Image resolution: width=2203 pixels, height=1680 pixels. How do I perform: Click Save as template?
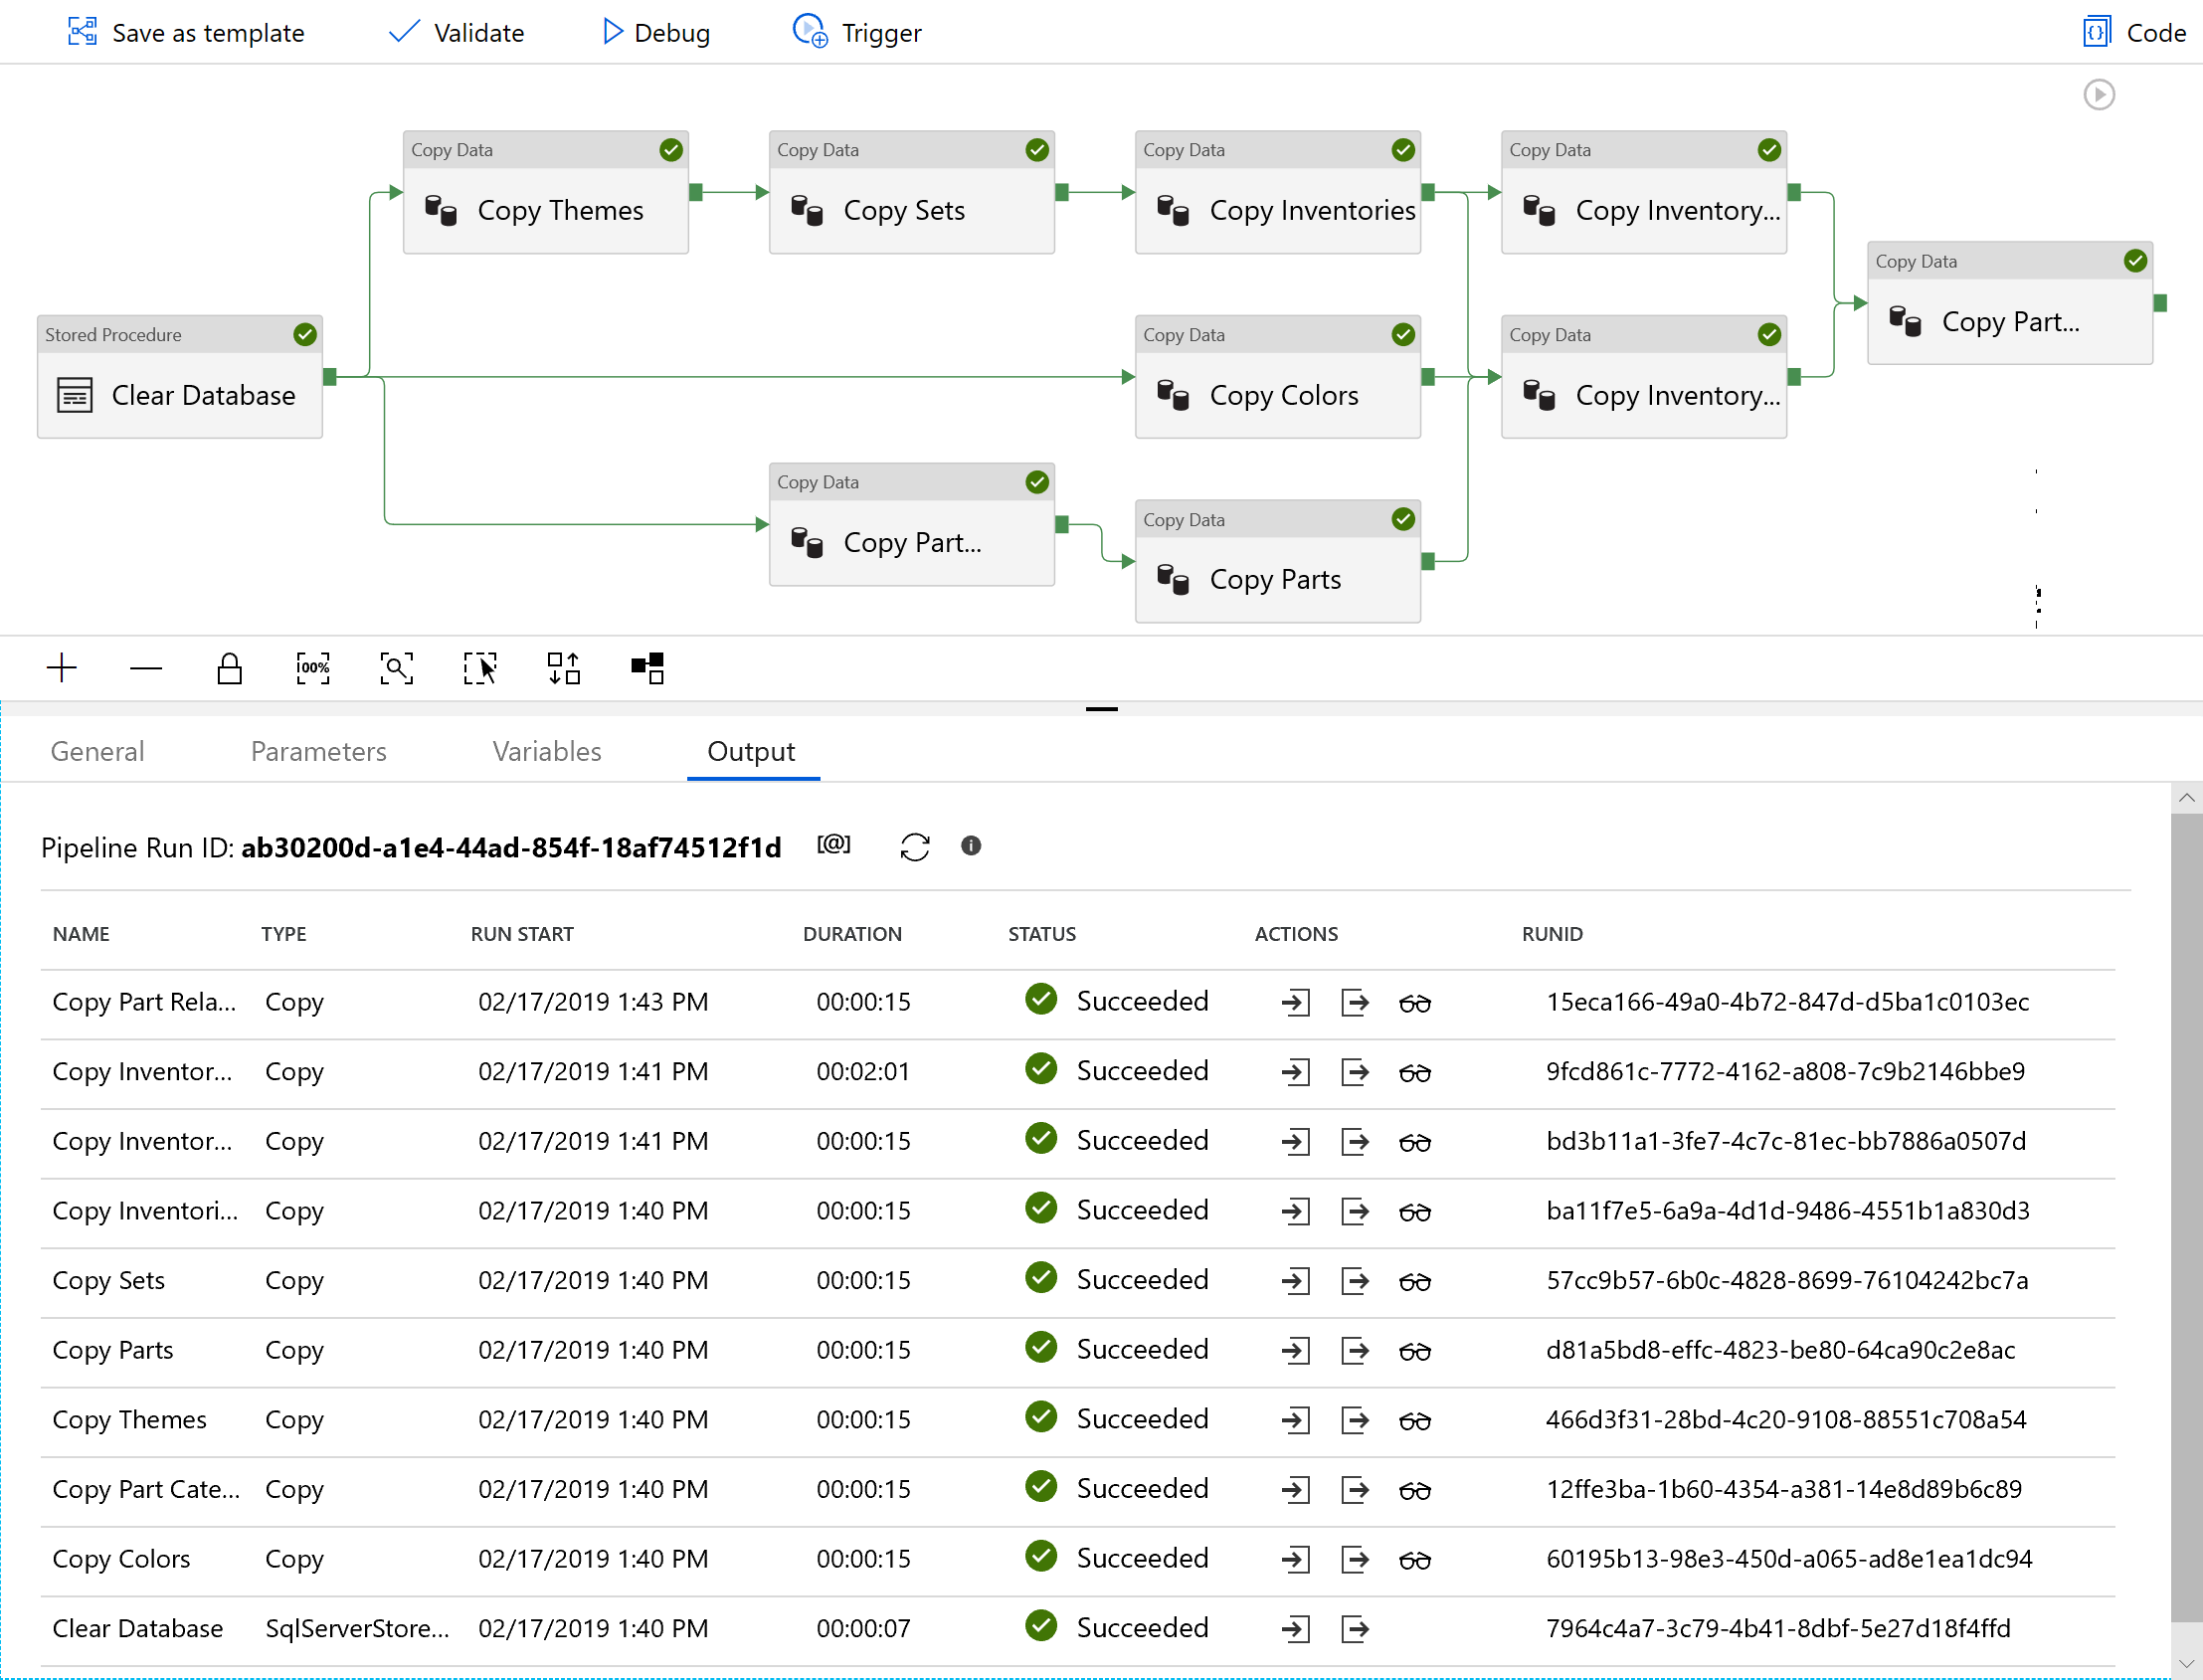[x=186, y=33]
